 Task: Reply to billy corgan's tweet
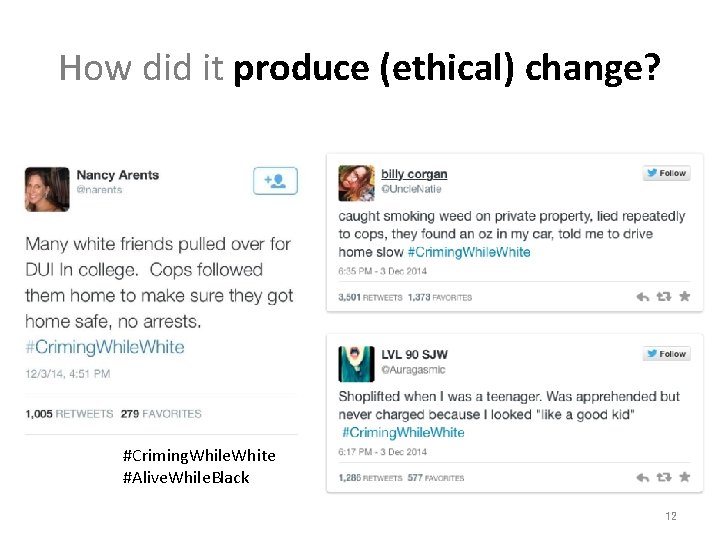click(643, 297)
